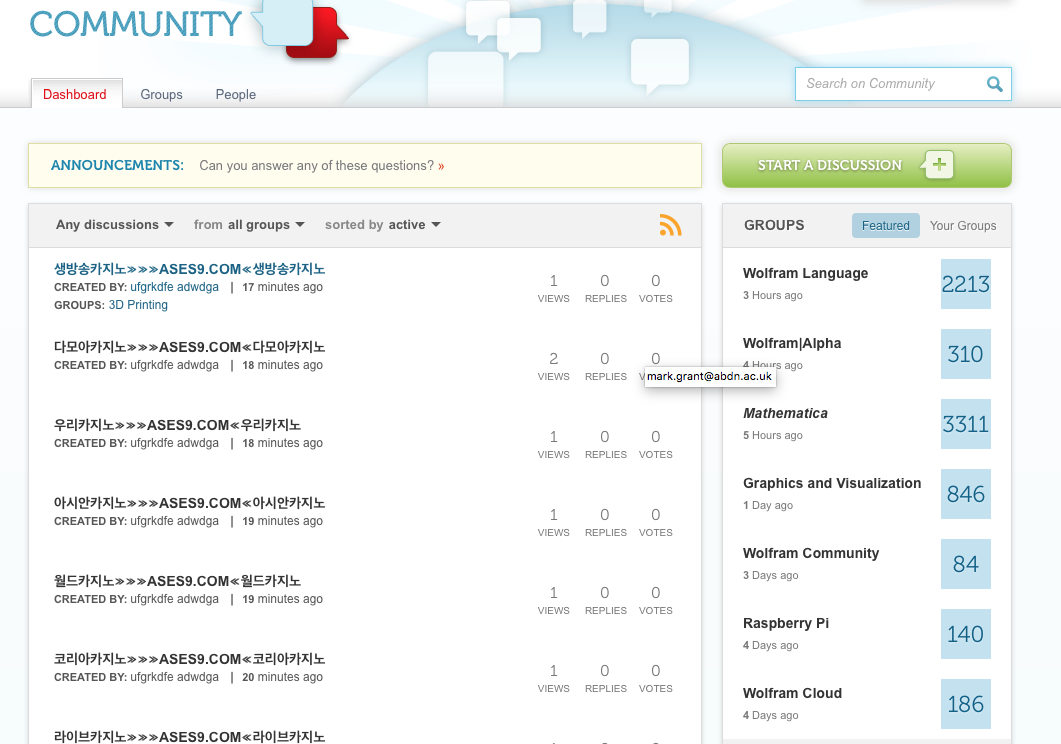Screen dimensions: 1061x744
Task: Open the 코리아카지노 discussion
Action: tap(189, 659)
